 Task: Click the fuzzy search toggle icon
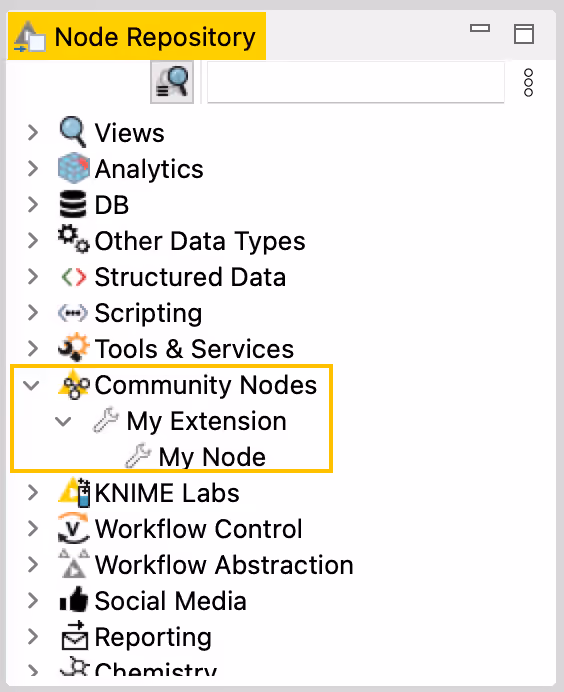click(172, 82)
